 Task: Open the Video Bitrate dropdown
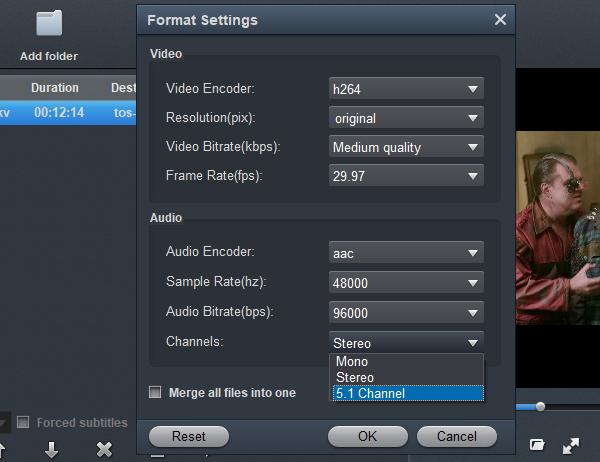point(406,147)
